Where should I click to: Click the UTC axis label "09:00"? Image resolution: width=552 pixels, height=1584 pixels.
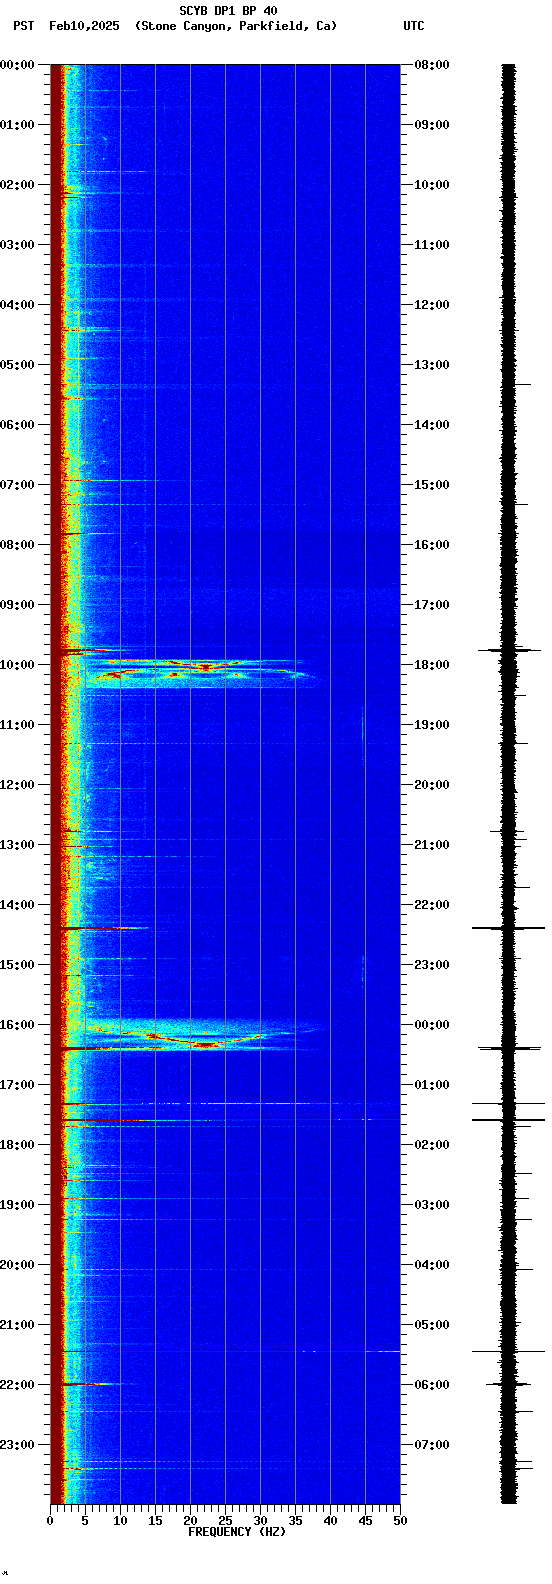[432, 125]
